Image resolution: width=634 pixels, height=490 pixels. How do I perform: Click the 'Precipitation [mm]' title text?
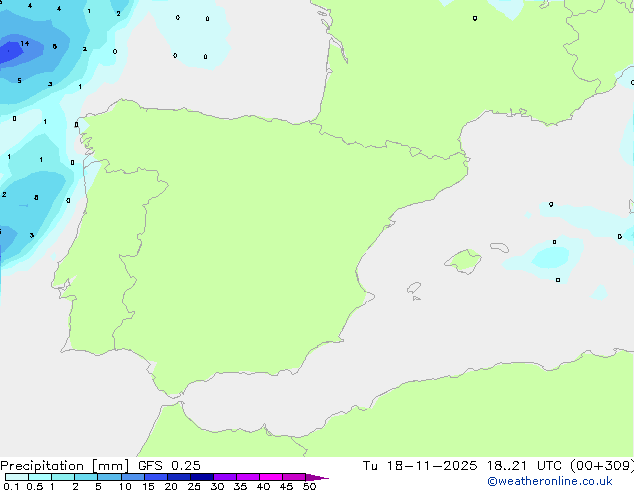point(64,466)
